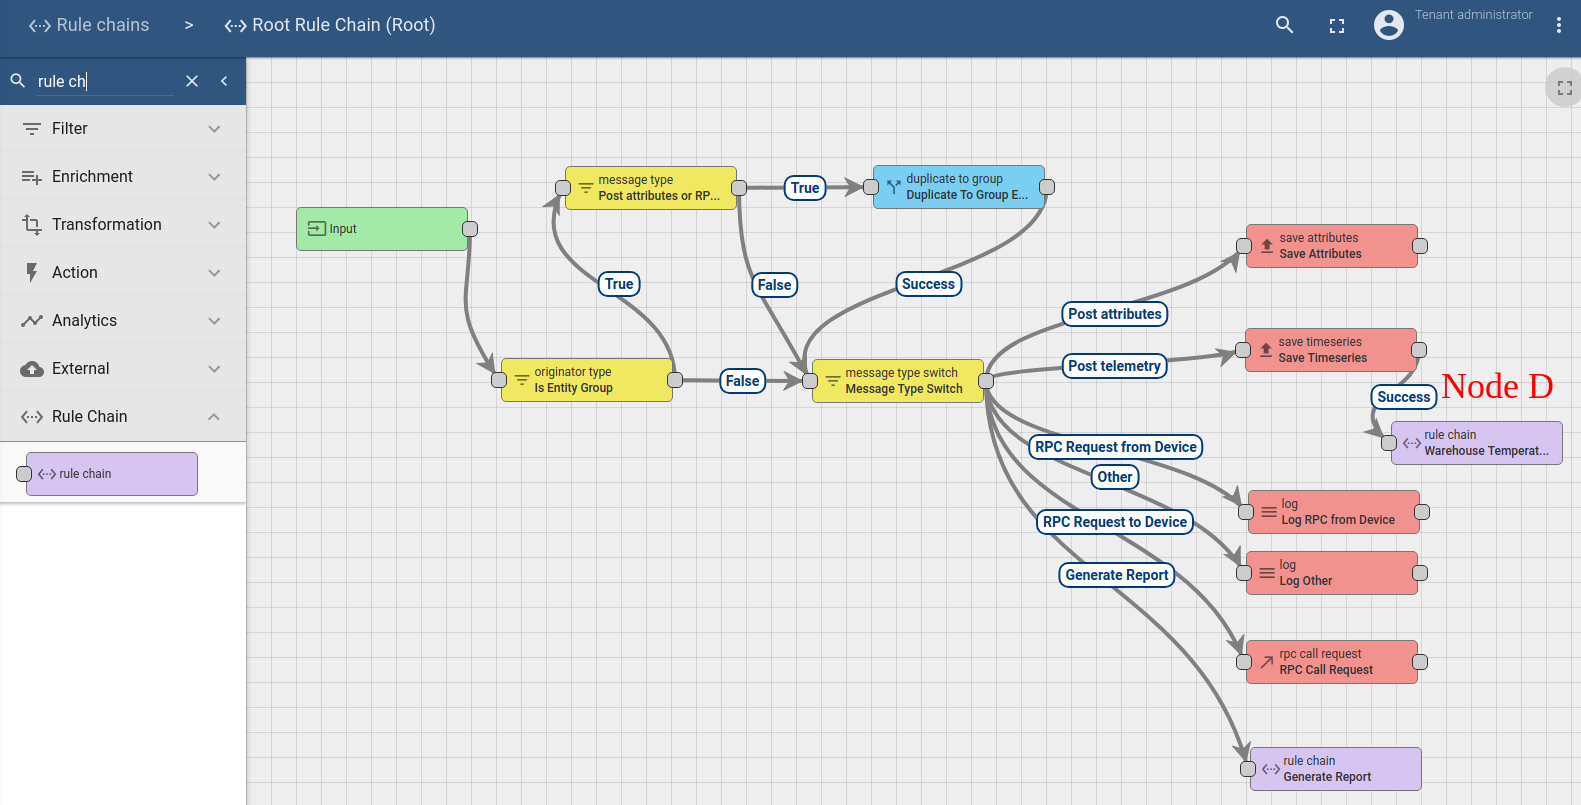Select the rule chain node in library
This screenshot has width=1581, height=805.
click(x=112, y=474)
